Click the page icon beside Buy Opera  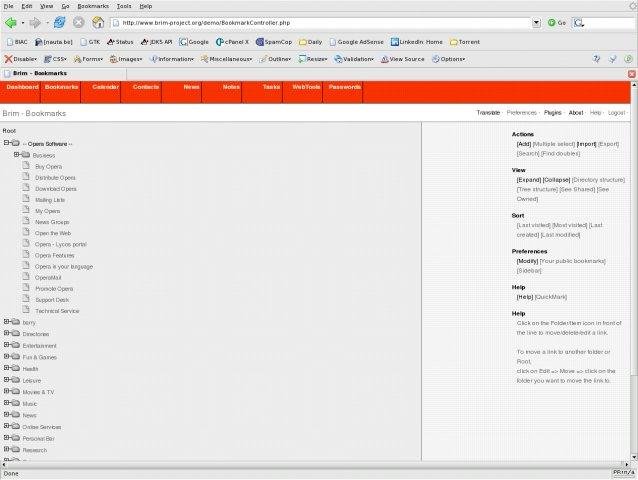pyautogui.click(x=27, y=166)
